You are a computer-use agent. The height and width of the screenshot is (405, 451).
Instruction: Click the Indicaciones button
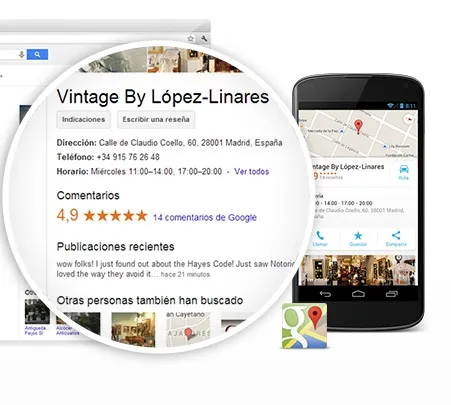(83, 119)
